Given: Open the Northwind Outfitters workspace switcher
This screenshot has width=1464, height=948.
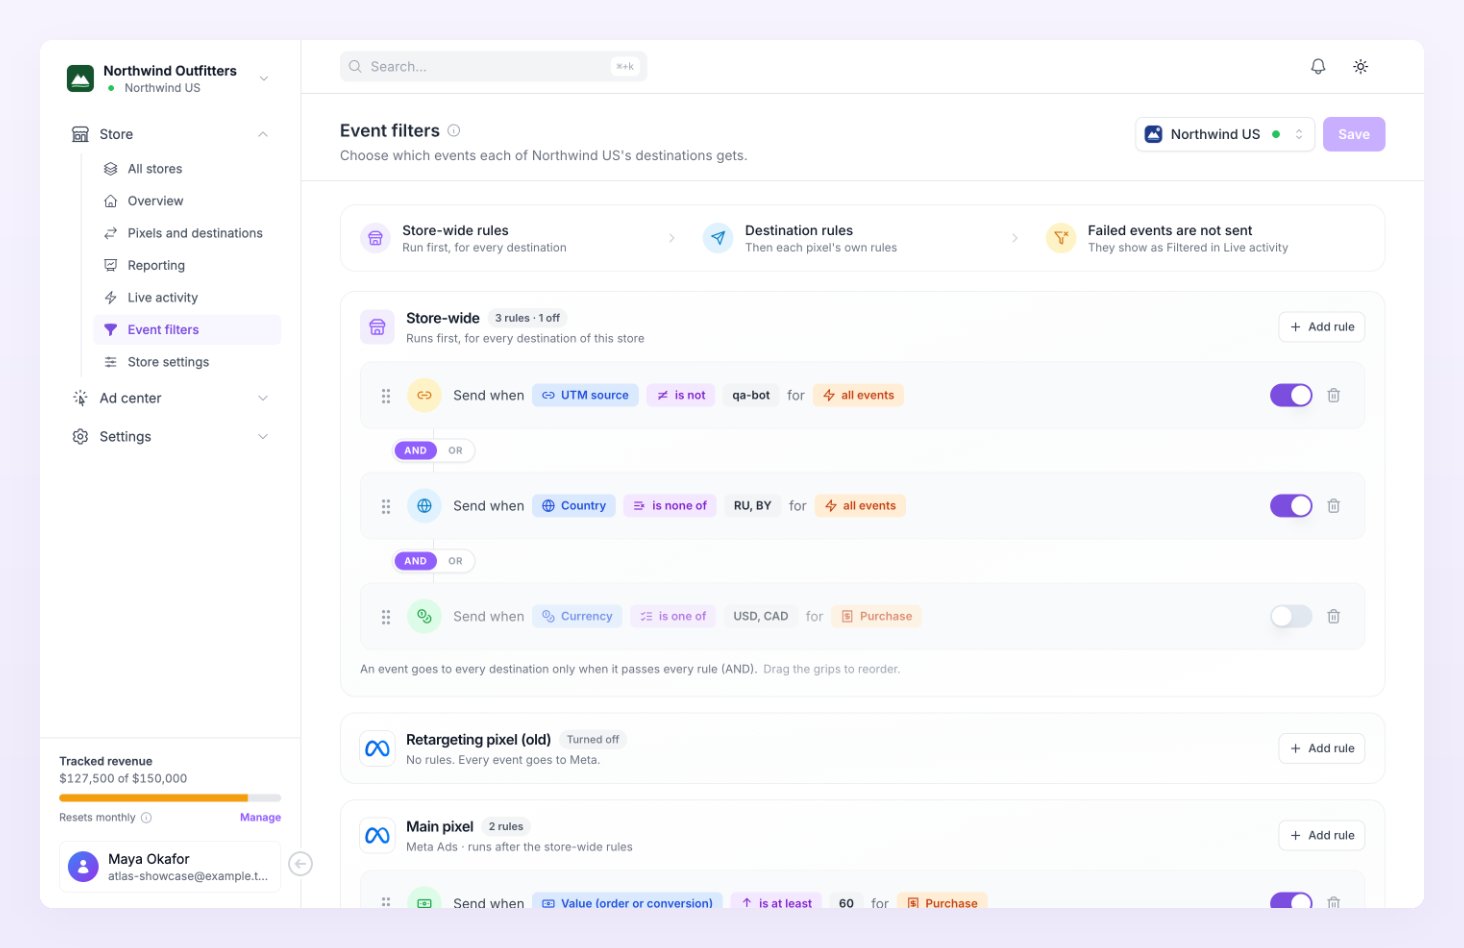Looking at the screenshot, I should point(168,78).
